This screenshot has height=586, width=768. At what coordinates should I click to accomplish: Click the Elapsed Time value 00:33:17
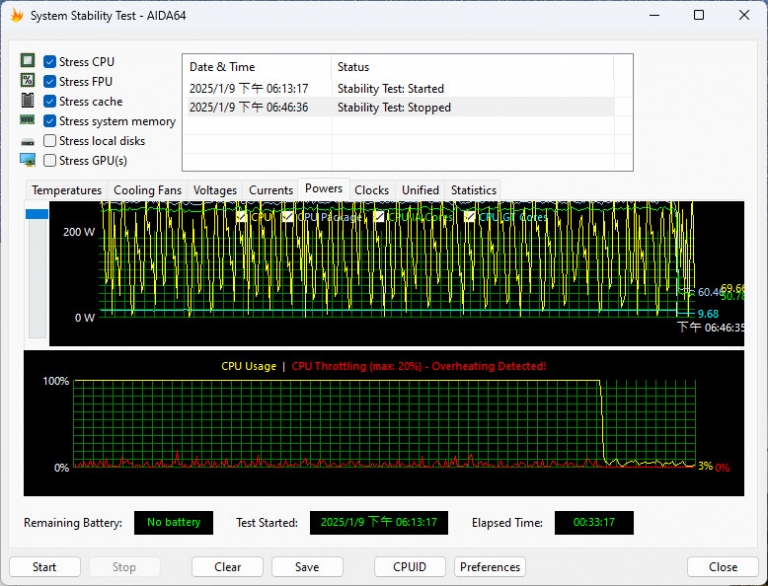(594, 522)
